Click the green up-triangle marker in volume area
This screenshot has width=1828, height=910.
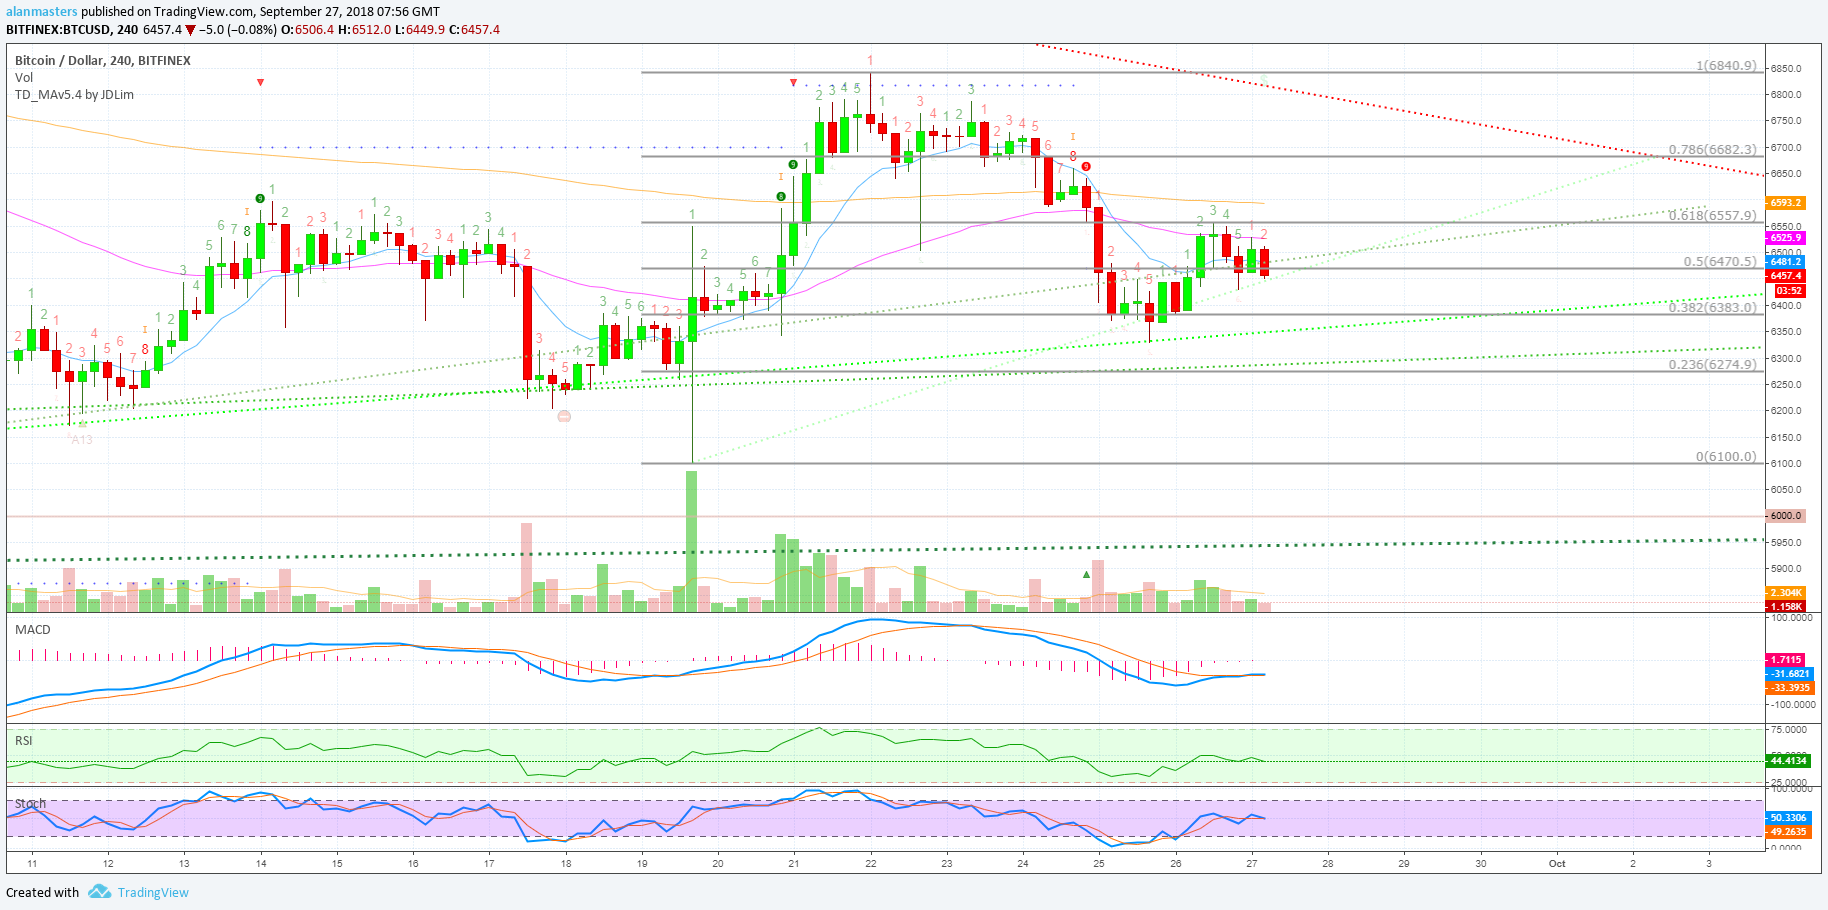(x=1087, y=574)
